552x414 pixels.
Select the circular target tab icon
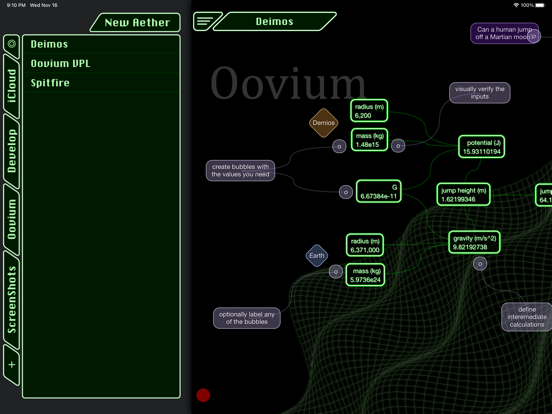click(x=12, y=44)
